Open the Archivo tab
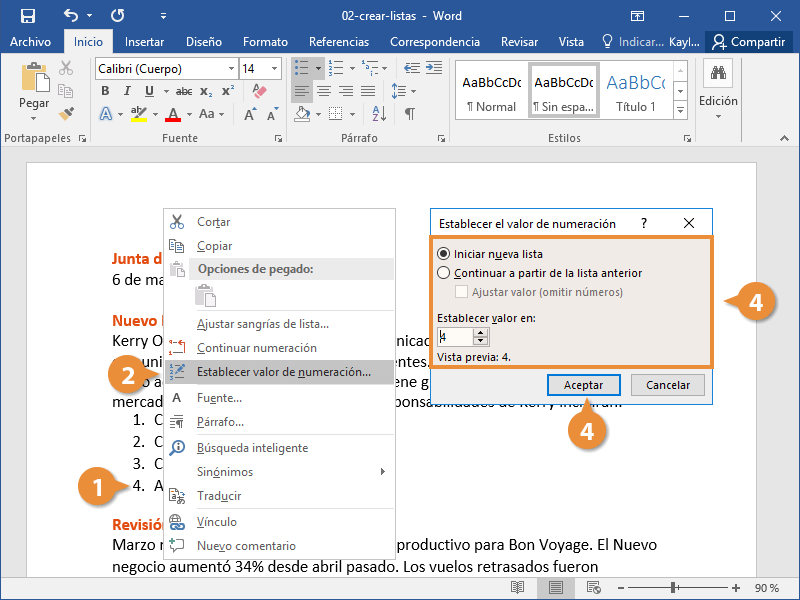The width and height of the screenshot is (800, 600). click(30, 42)
